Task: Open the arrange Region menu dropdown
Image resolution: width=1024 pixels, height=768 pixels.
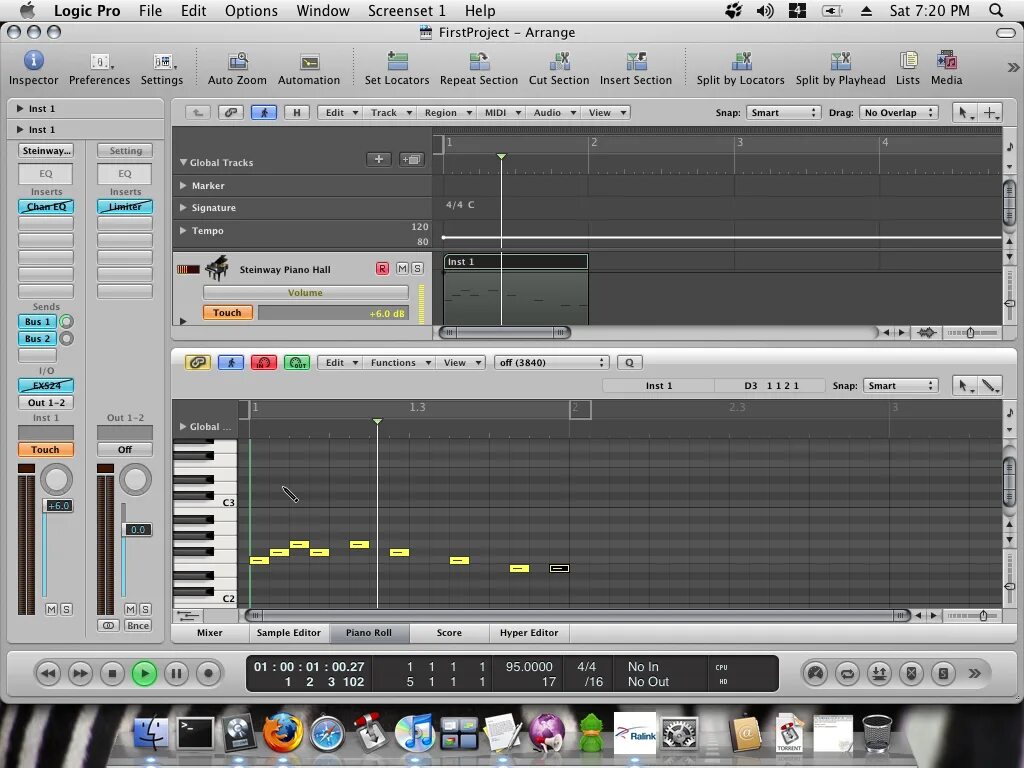Action: (447, 112)
